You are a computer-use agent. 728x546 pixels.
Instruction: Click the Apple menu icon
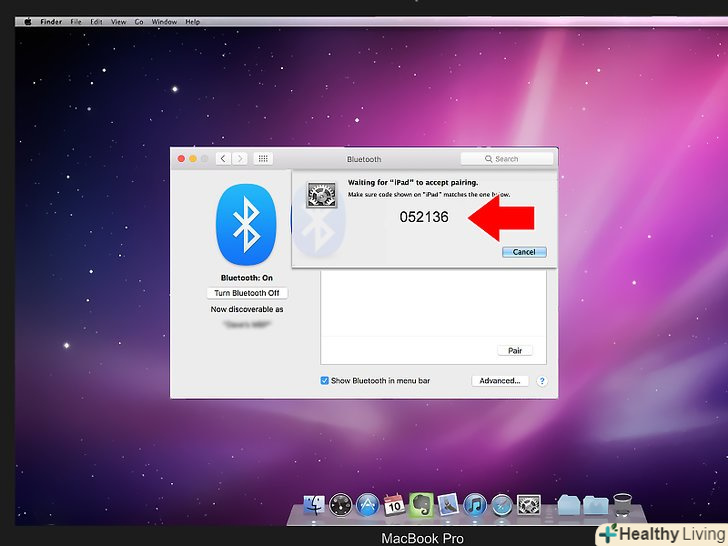click(28, 21)
